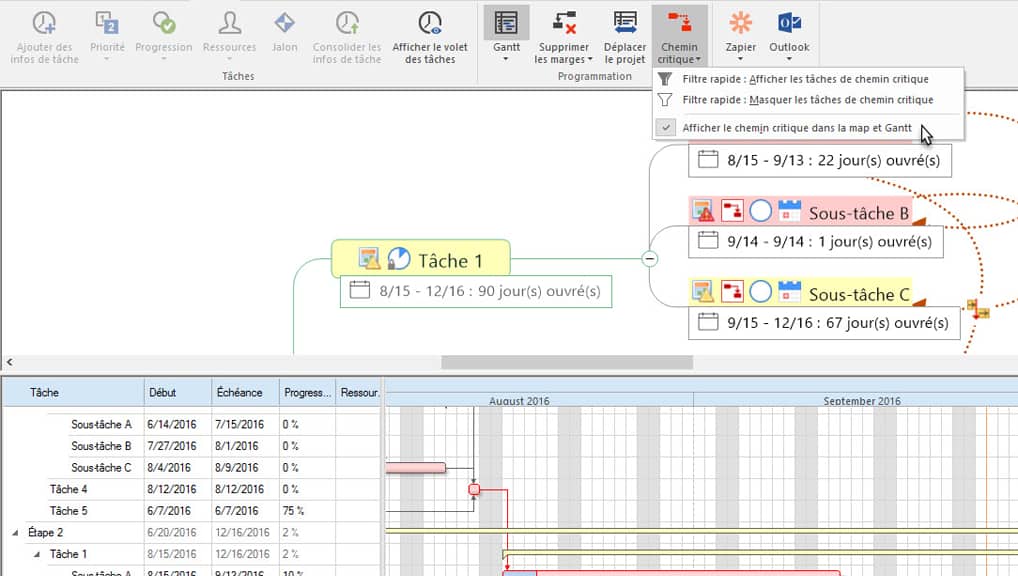Click the Début column header
Screen dimensions: 1018x576
(x=162, y=393)
